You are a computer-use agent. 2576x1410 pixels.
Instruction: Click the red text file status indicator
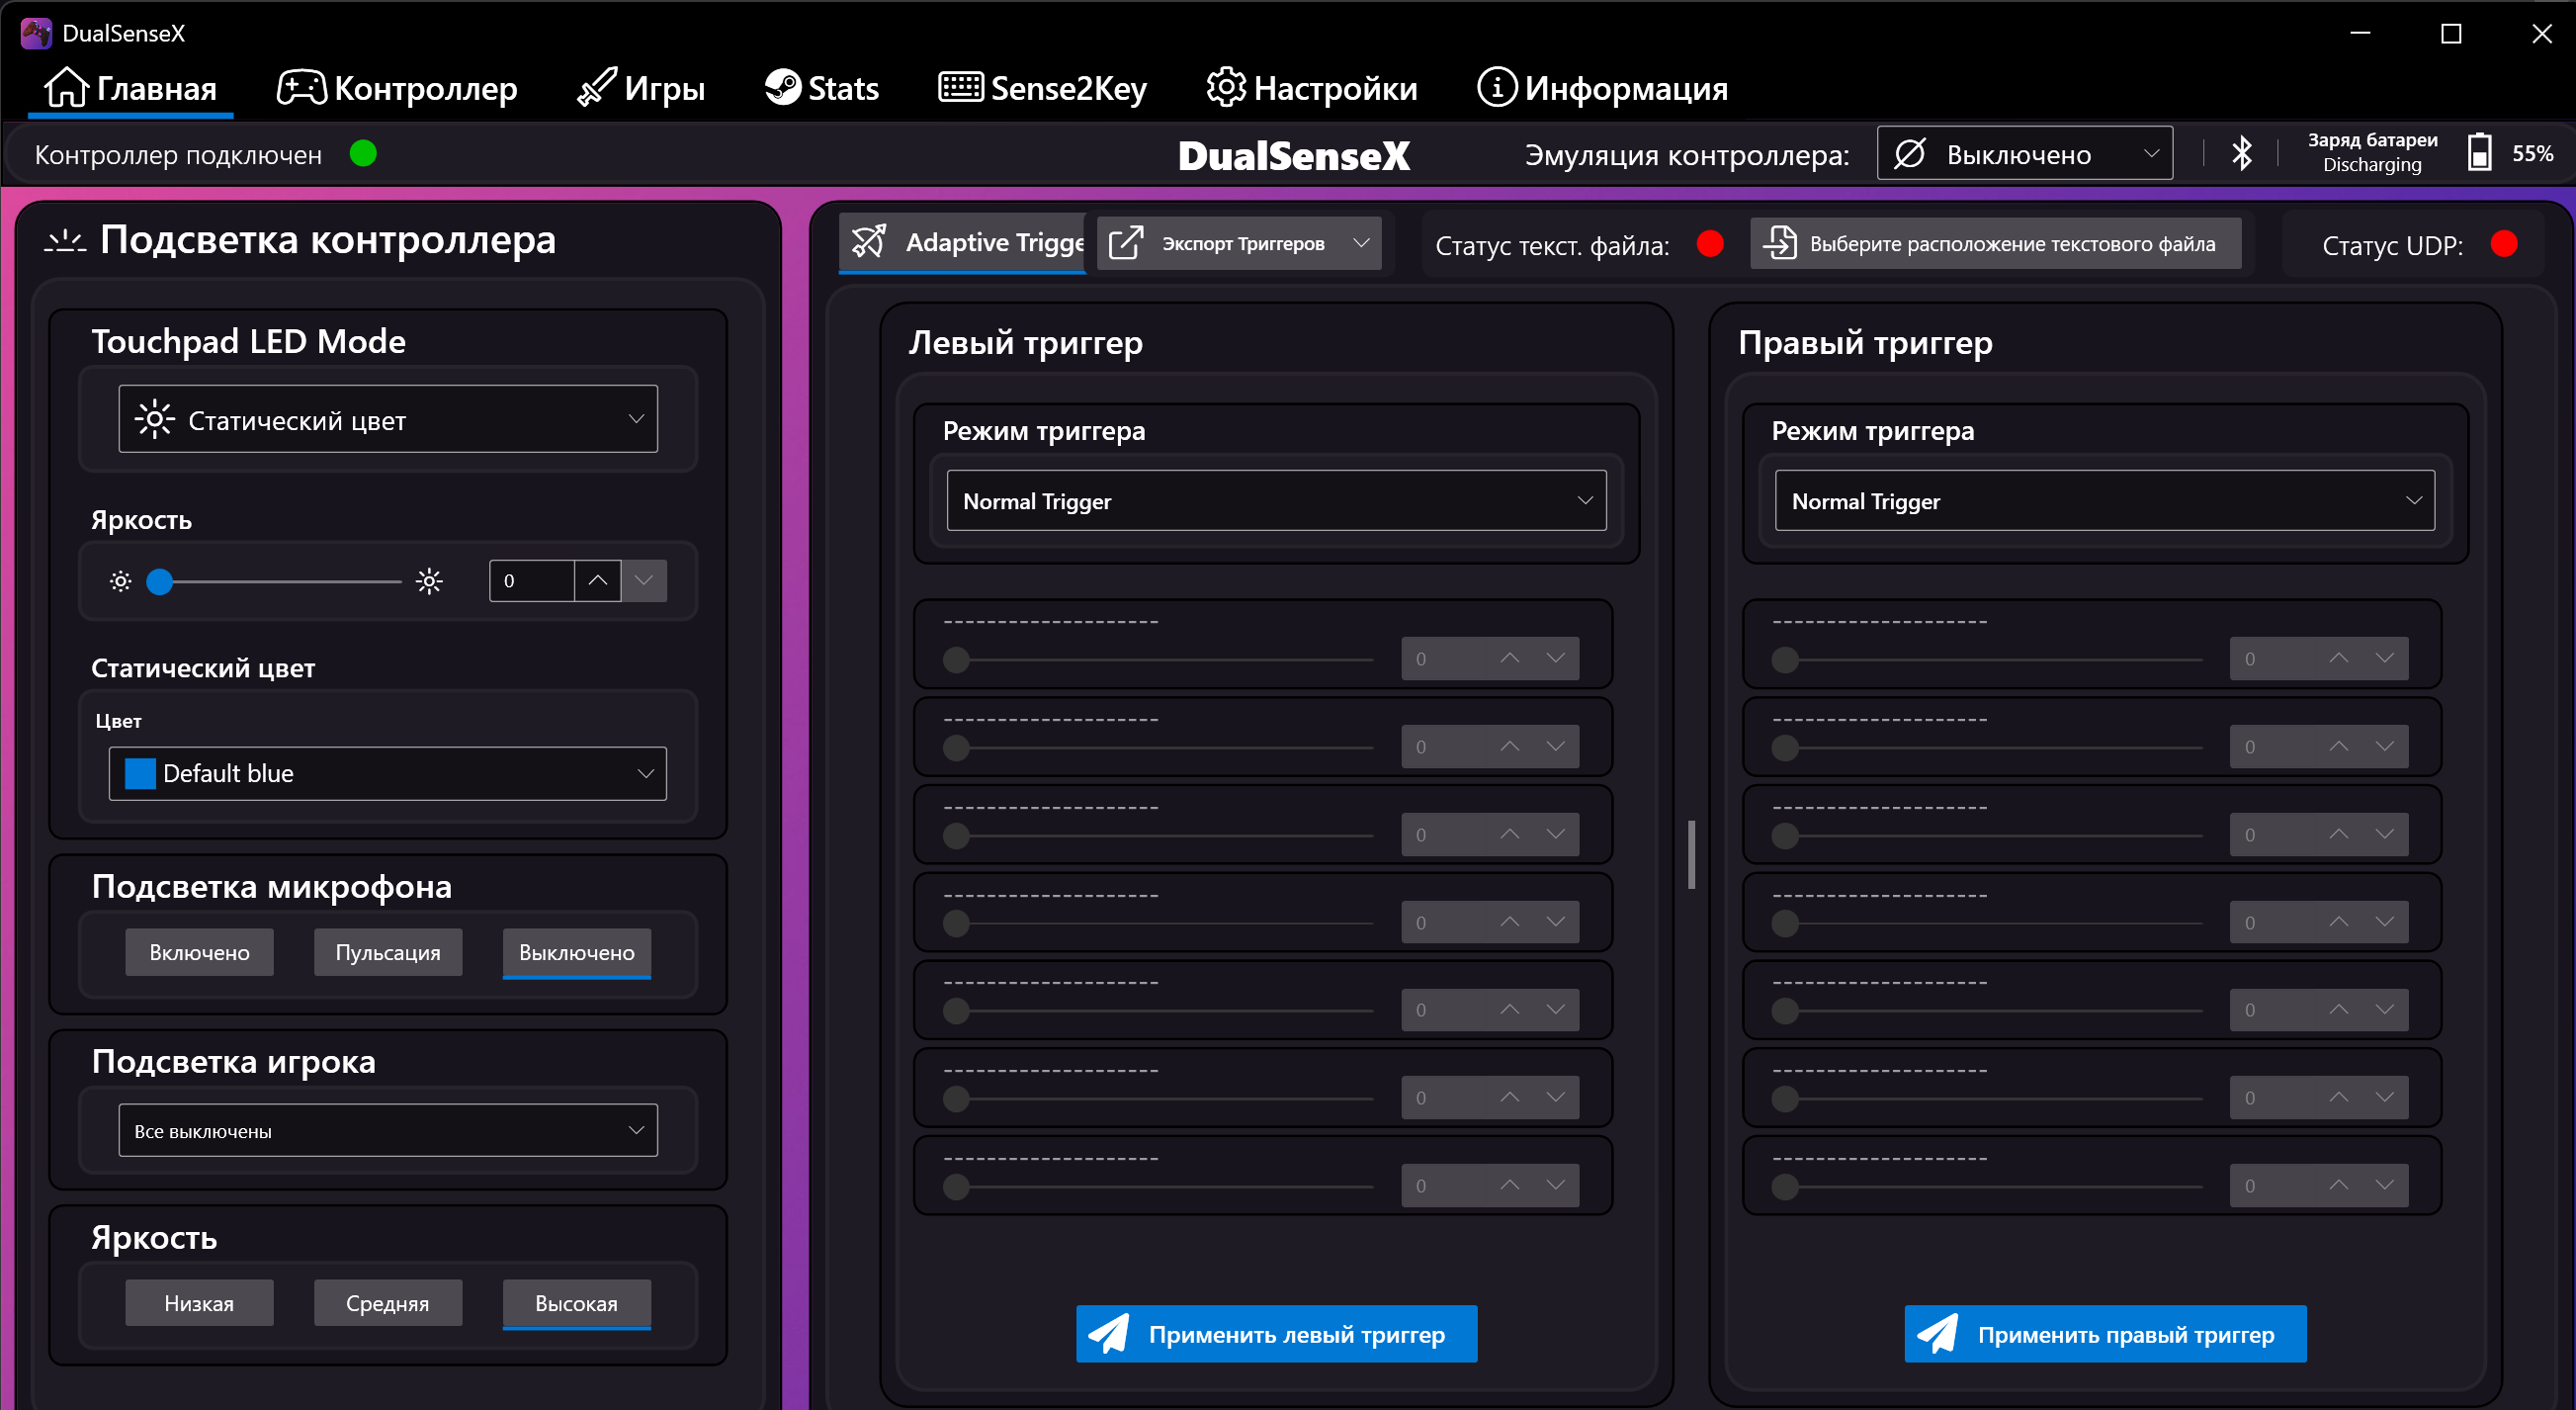point(1709,244)
